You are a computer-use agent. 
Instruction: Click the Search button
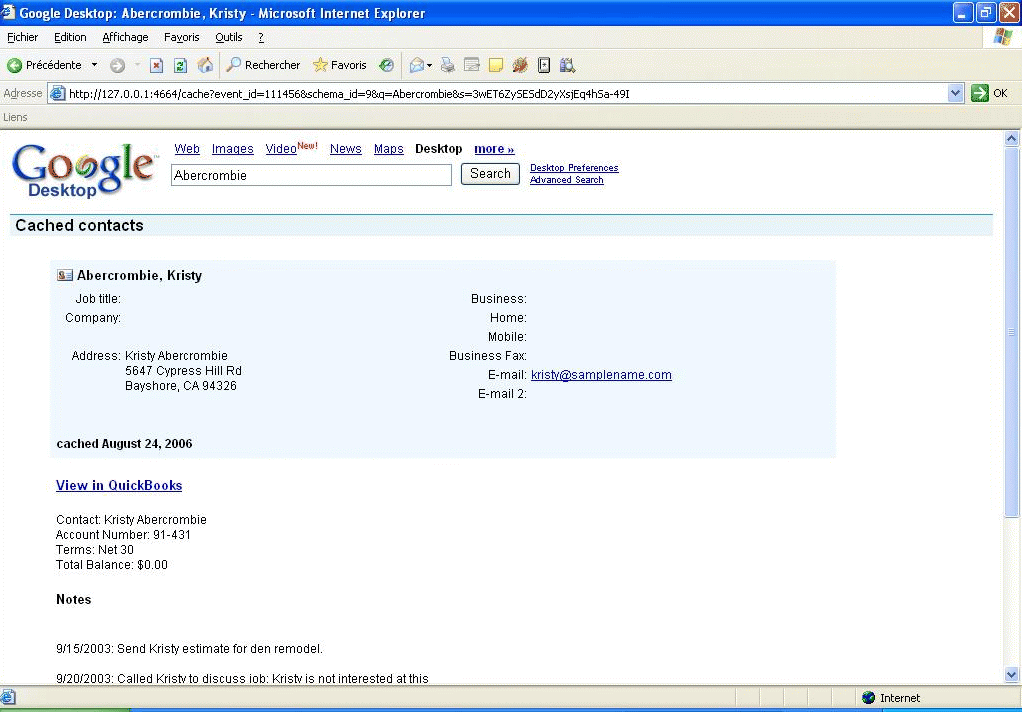click(x=490, y=173)
